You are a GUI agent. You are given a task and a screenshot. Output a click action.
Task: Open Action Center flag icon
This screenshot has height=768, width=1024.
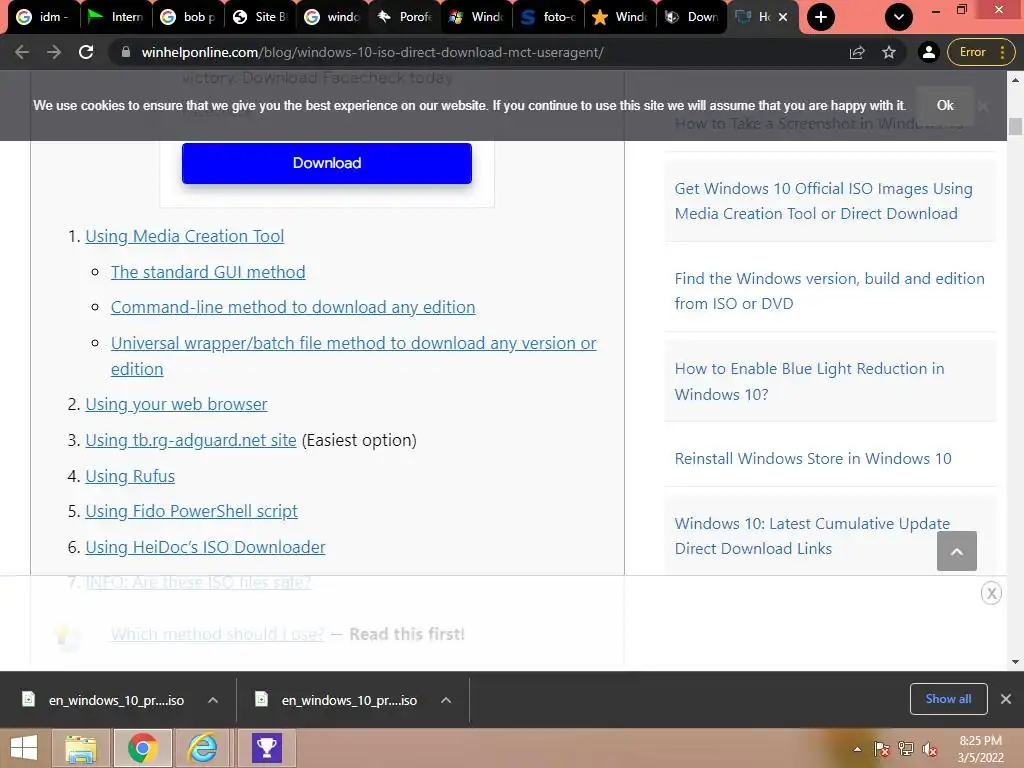pos(882,749)
